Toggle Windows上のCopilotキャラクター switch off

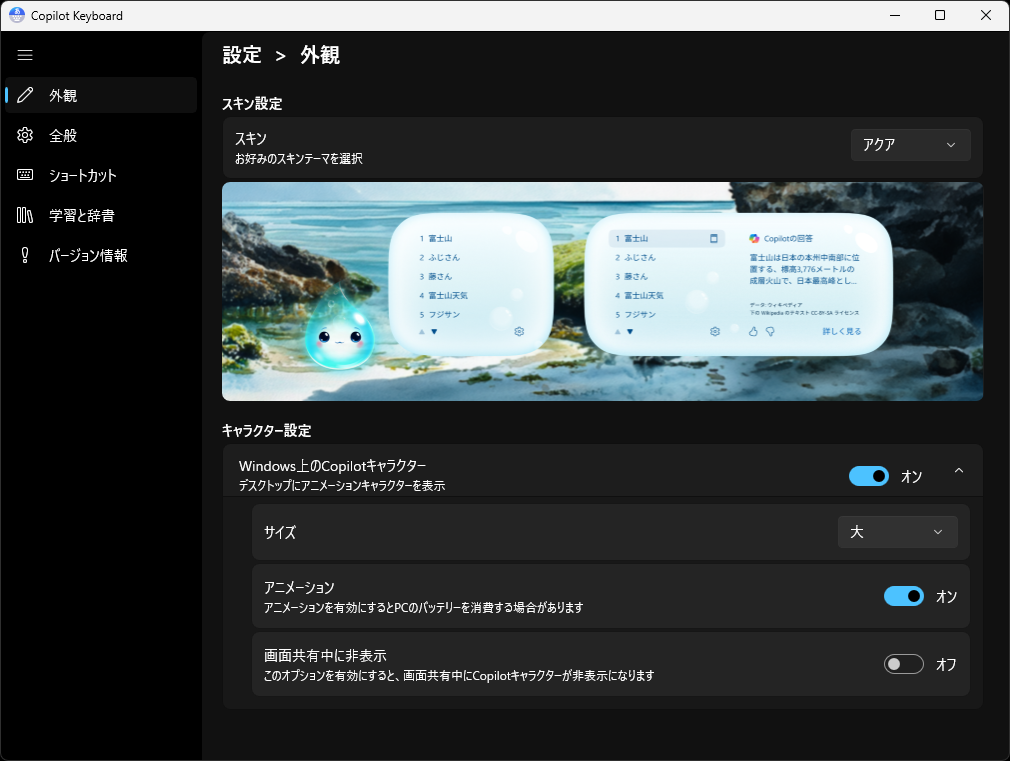click(x=868, y=476)
